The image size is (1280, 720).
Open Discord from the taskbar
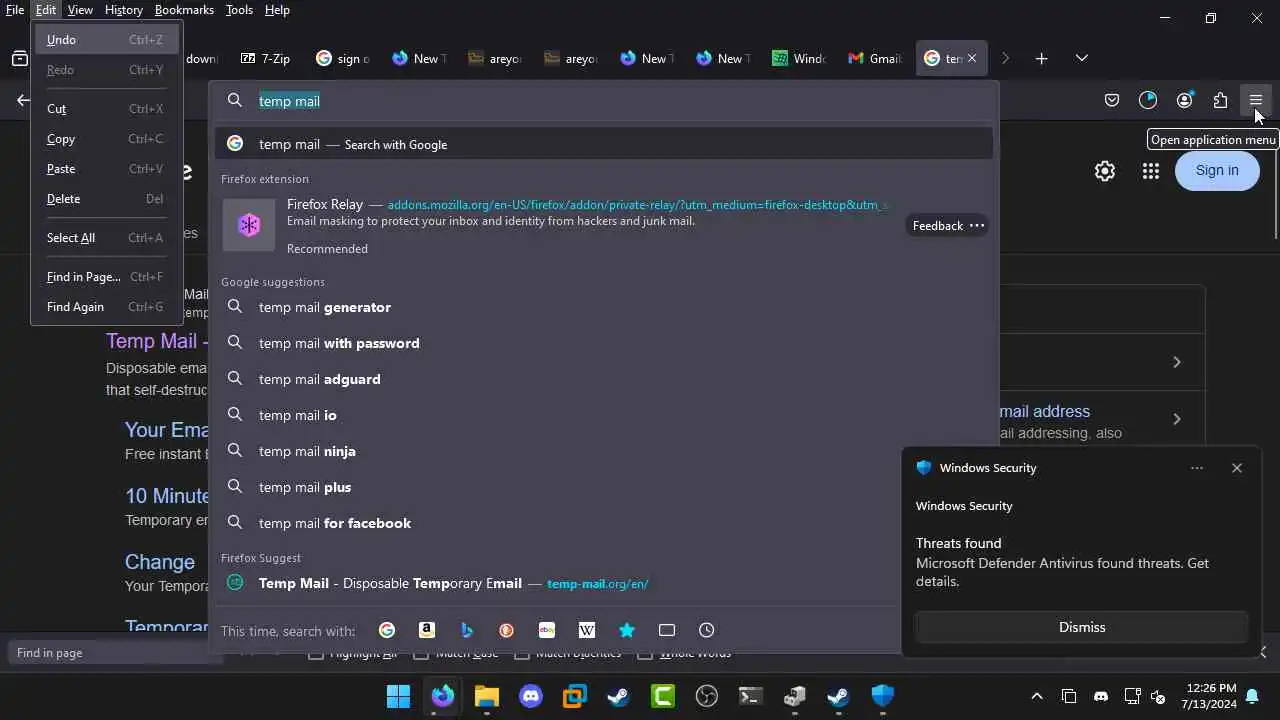click(531, 696)
